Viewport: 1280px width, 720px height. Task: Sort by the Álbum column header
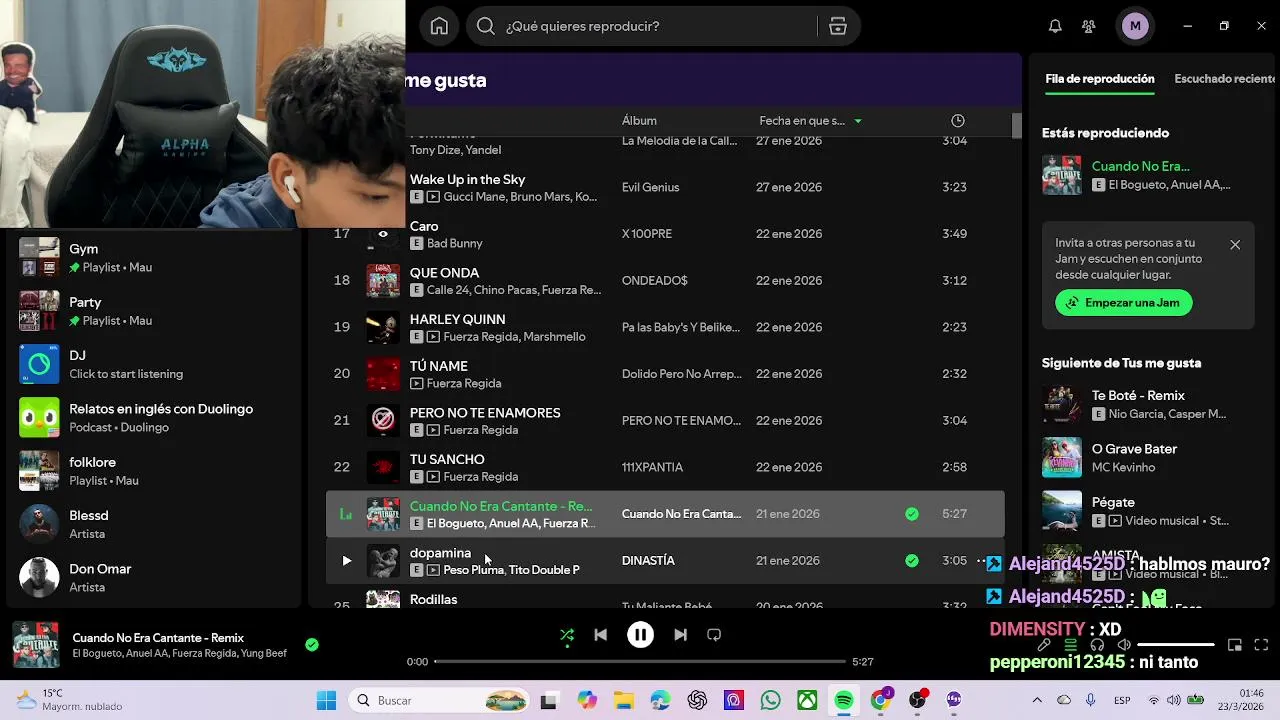639,121
